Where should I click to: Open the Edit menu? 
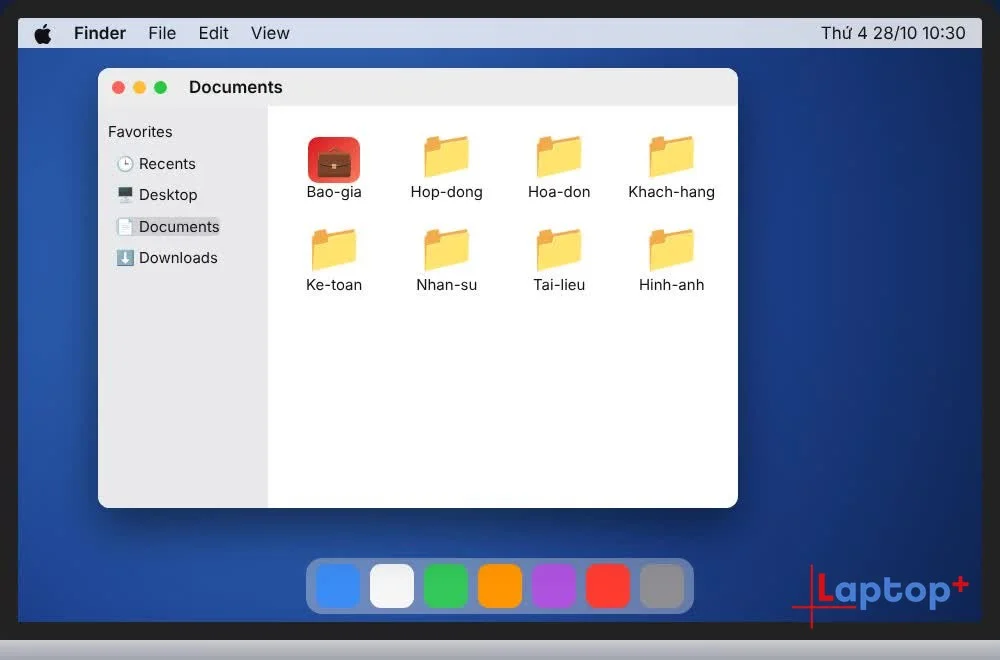(x=213, y=33)
